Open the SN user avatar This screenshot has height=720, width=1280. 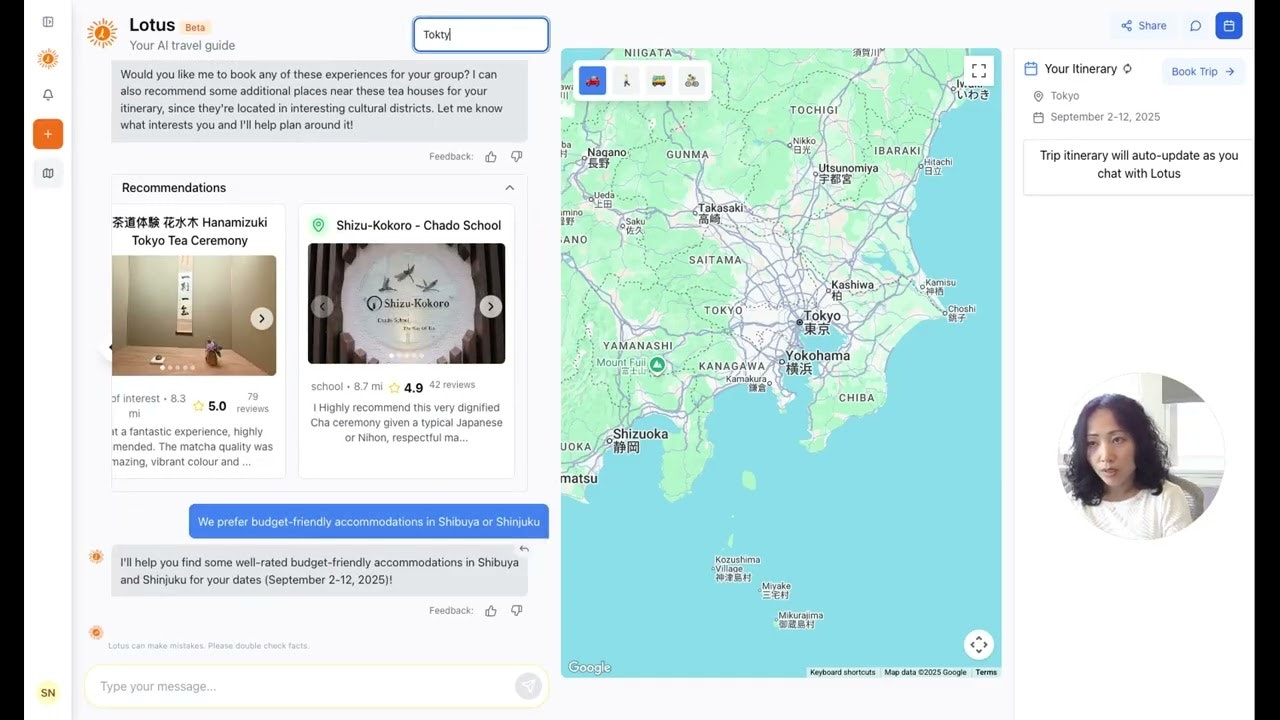tap(48, 692)
